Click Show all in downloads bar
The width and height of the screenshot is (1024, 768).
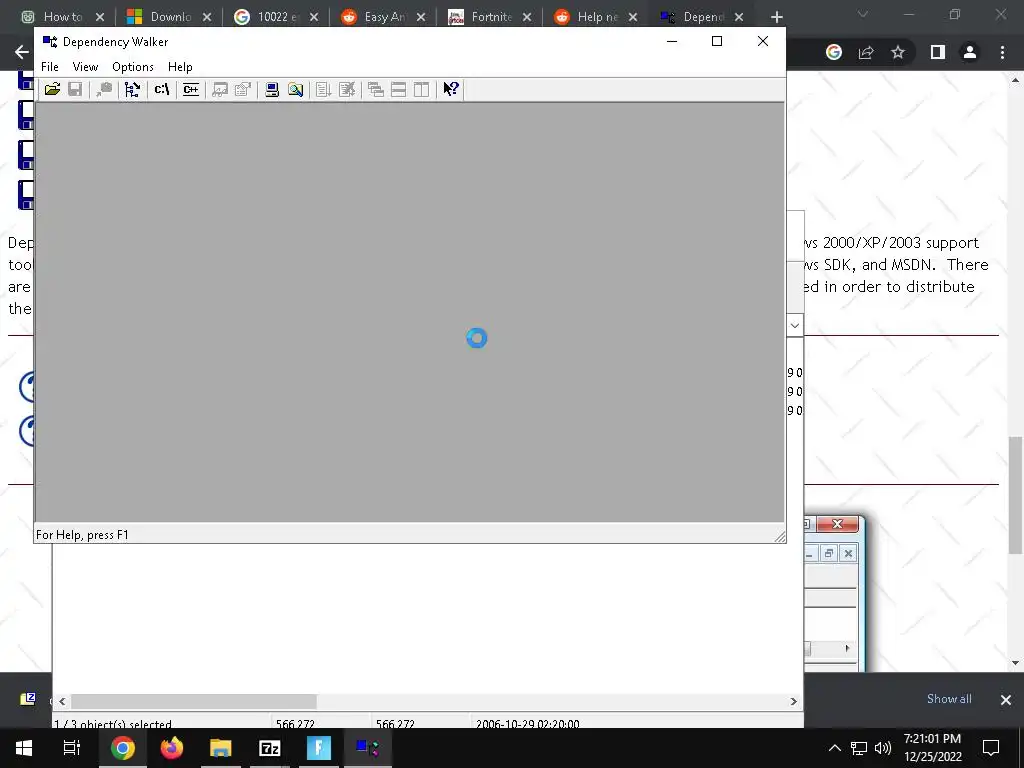pyautogui.click(x=949, y=699)
